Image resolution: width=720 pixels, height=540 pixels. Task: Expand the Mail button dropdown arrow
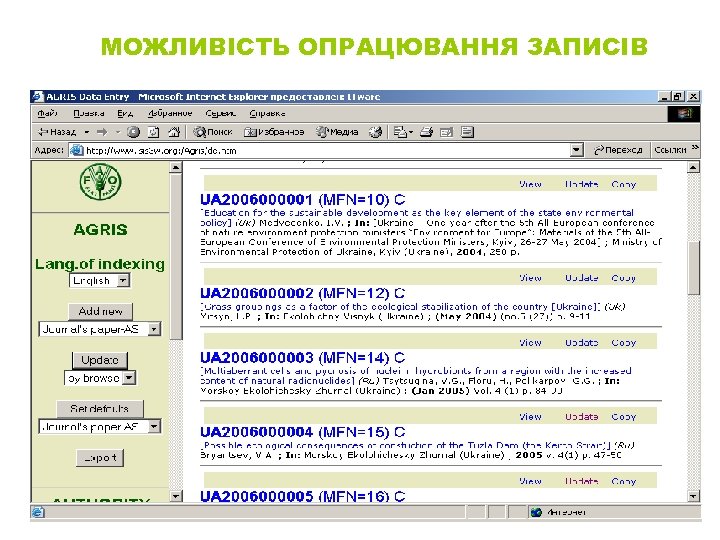(411, 132)
